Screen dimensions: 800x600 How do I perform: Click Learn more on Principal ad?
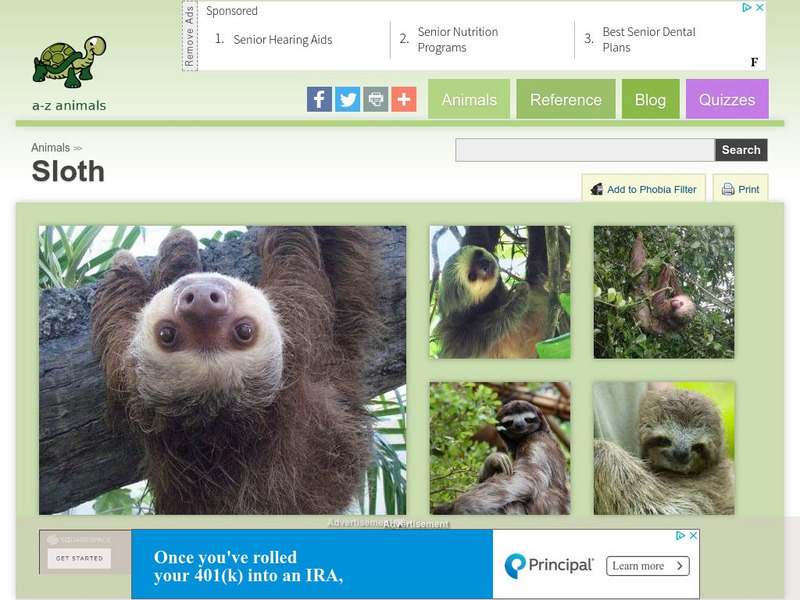tap(647, 566)
